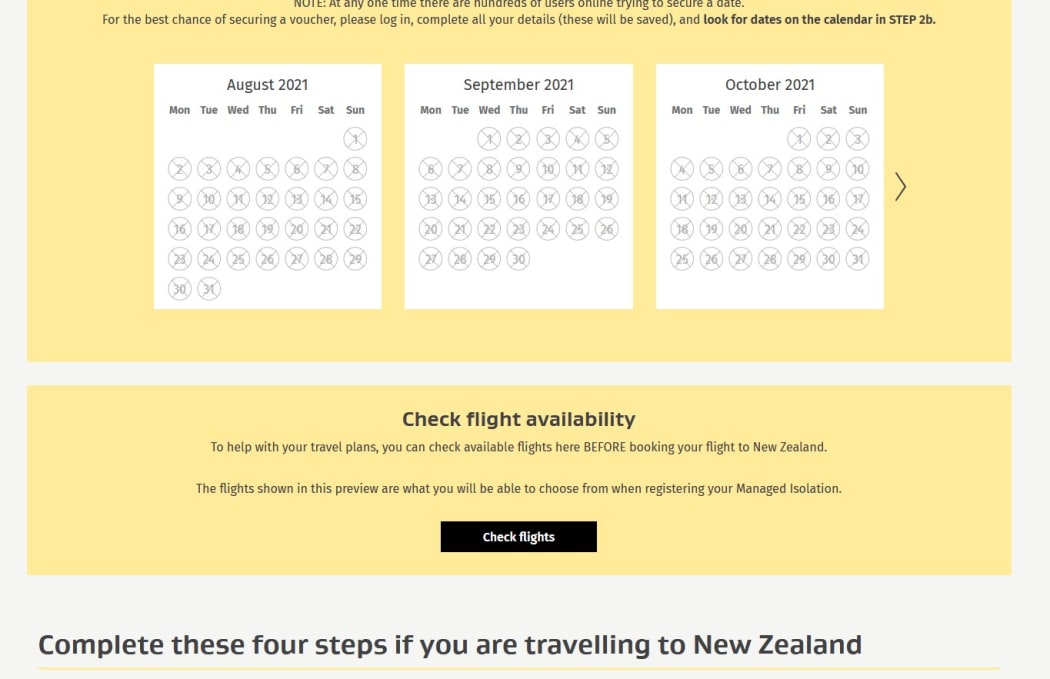Select the August 2021 month header
Image resolution: width=1050 pixels, height=679 pixels.
click(x=267, y=84)
